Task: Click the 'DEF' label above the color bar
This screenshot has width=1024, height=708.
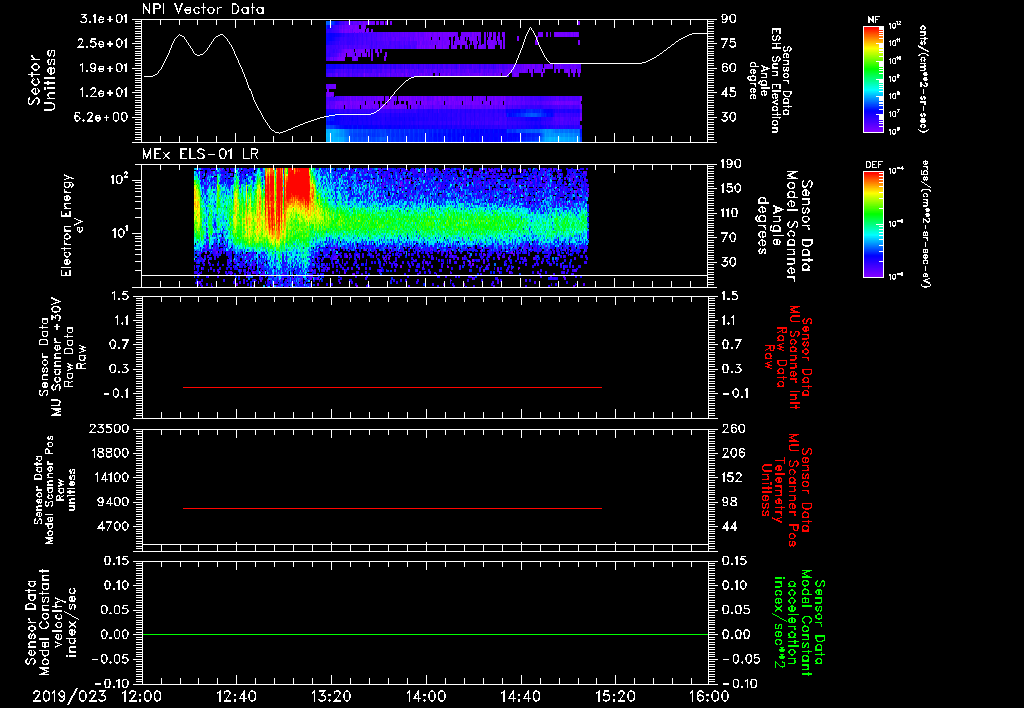Action: click(874, 165)
